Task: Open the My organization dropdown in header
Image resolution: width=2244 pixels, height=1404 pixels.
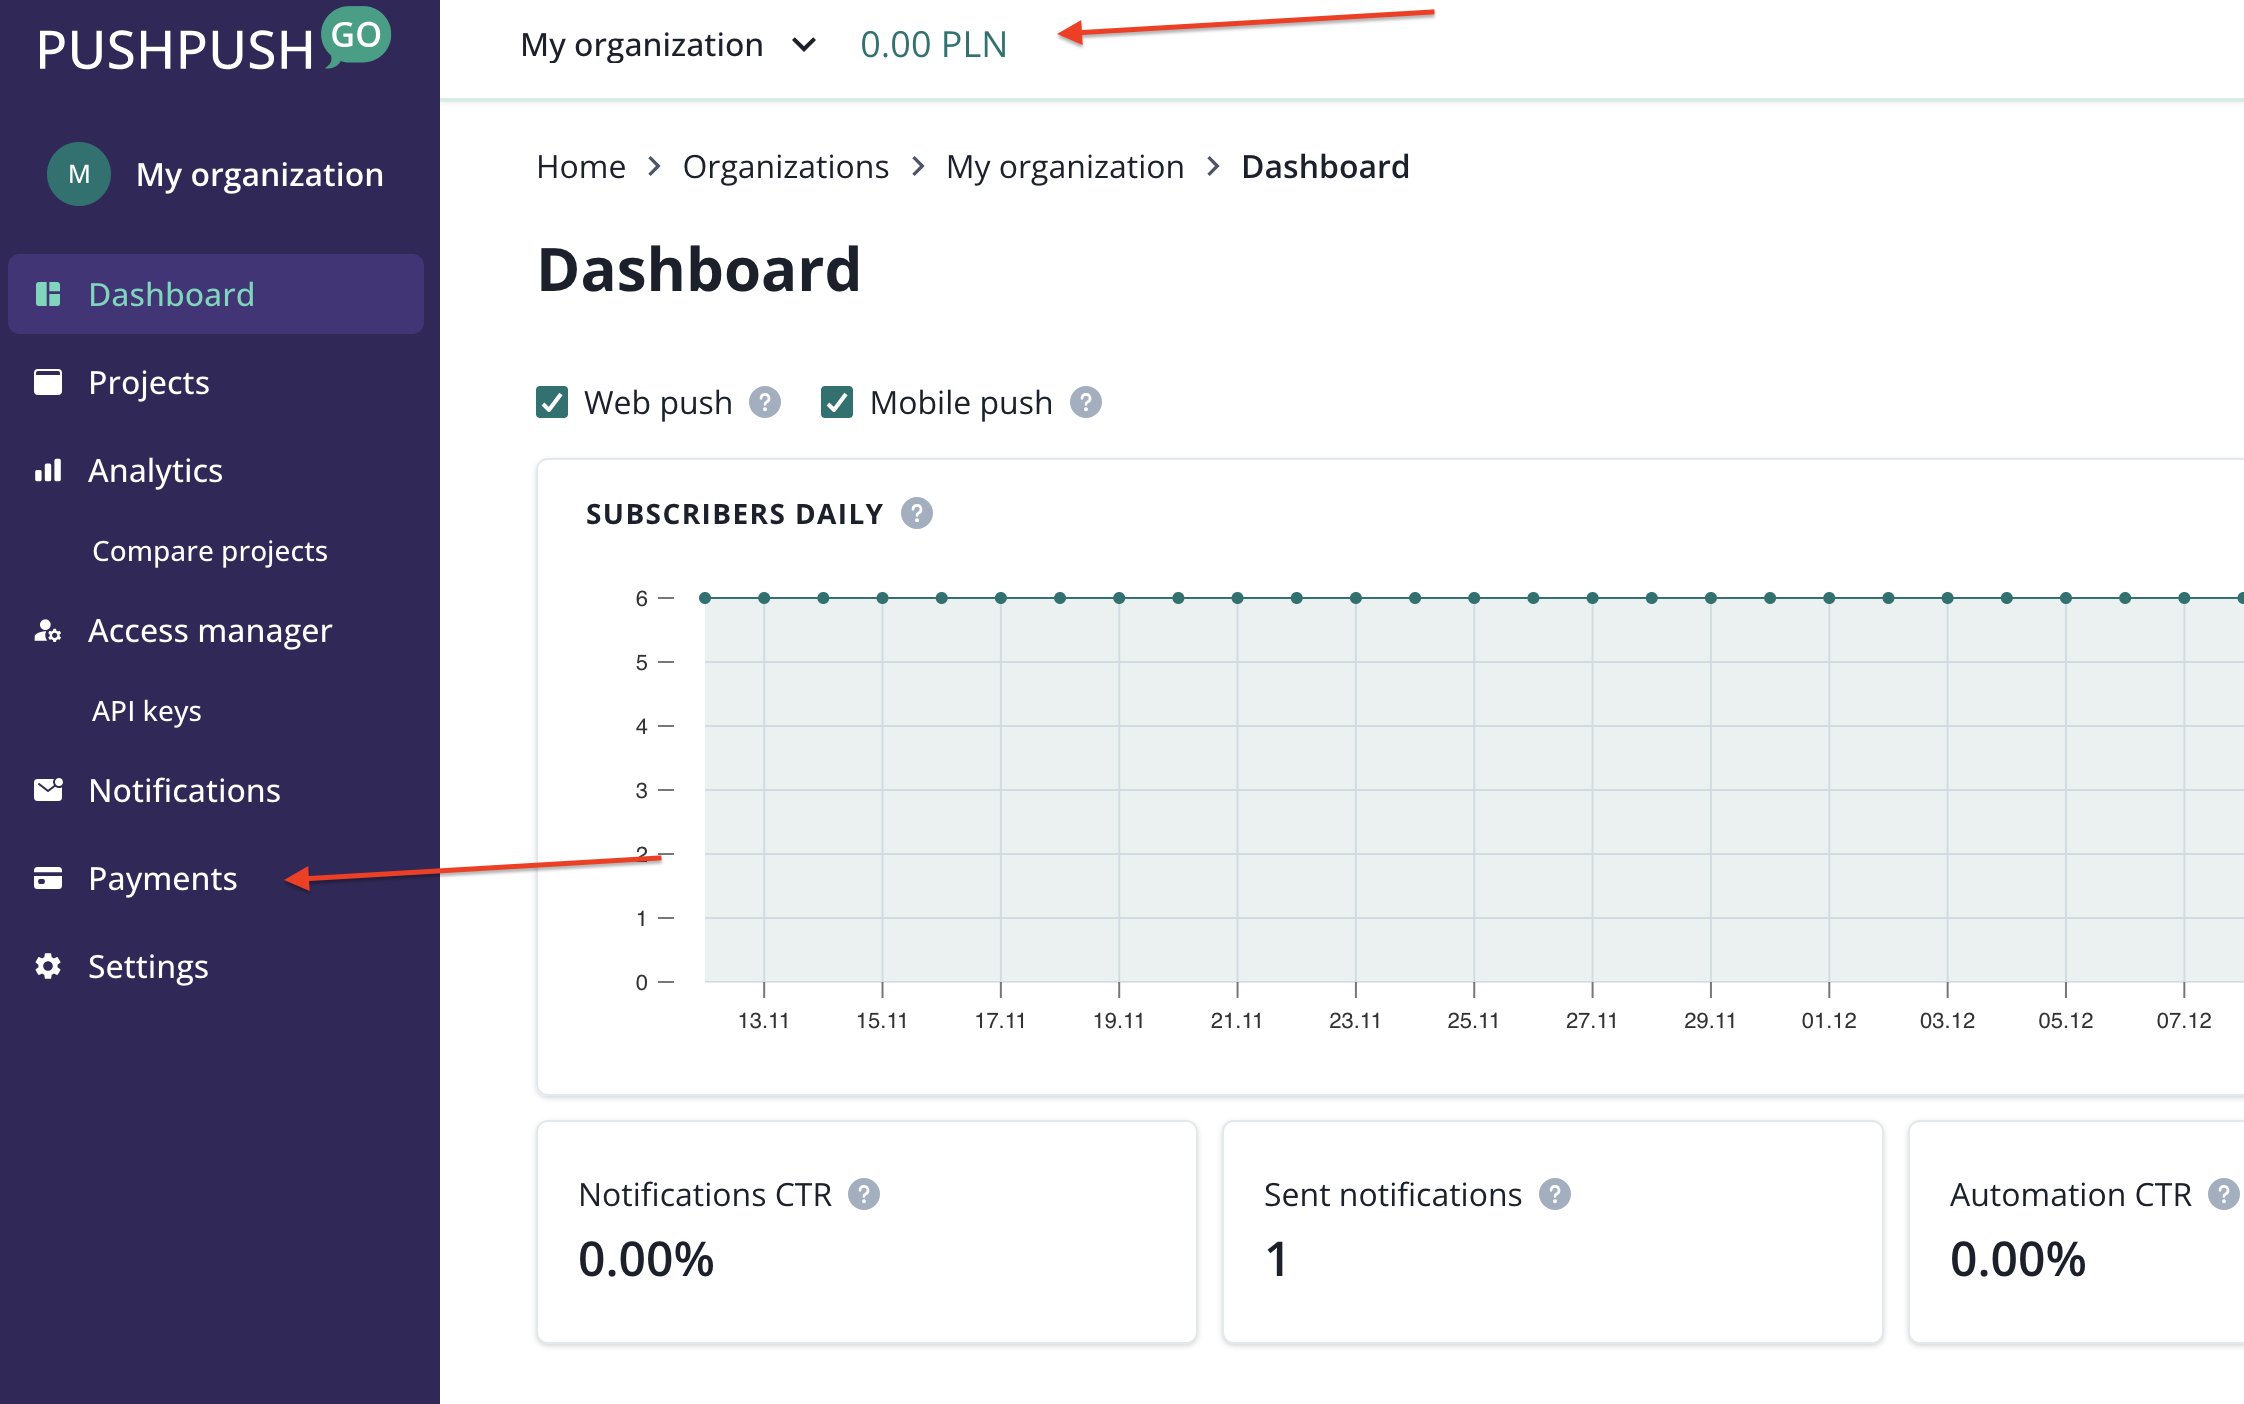Action: (642, 45)
